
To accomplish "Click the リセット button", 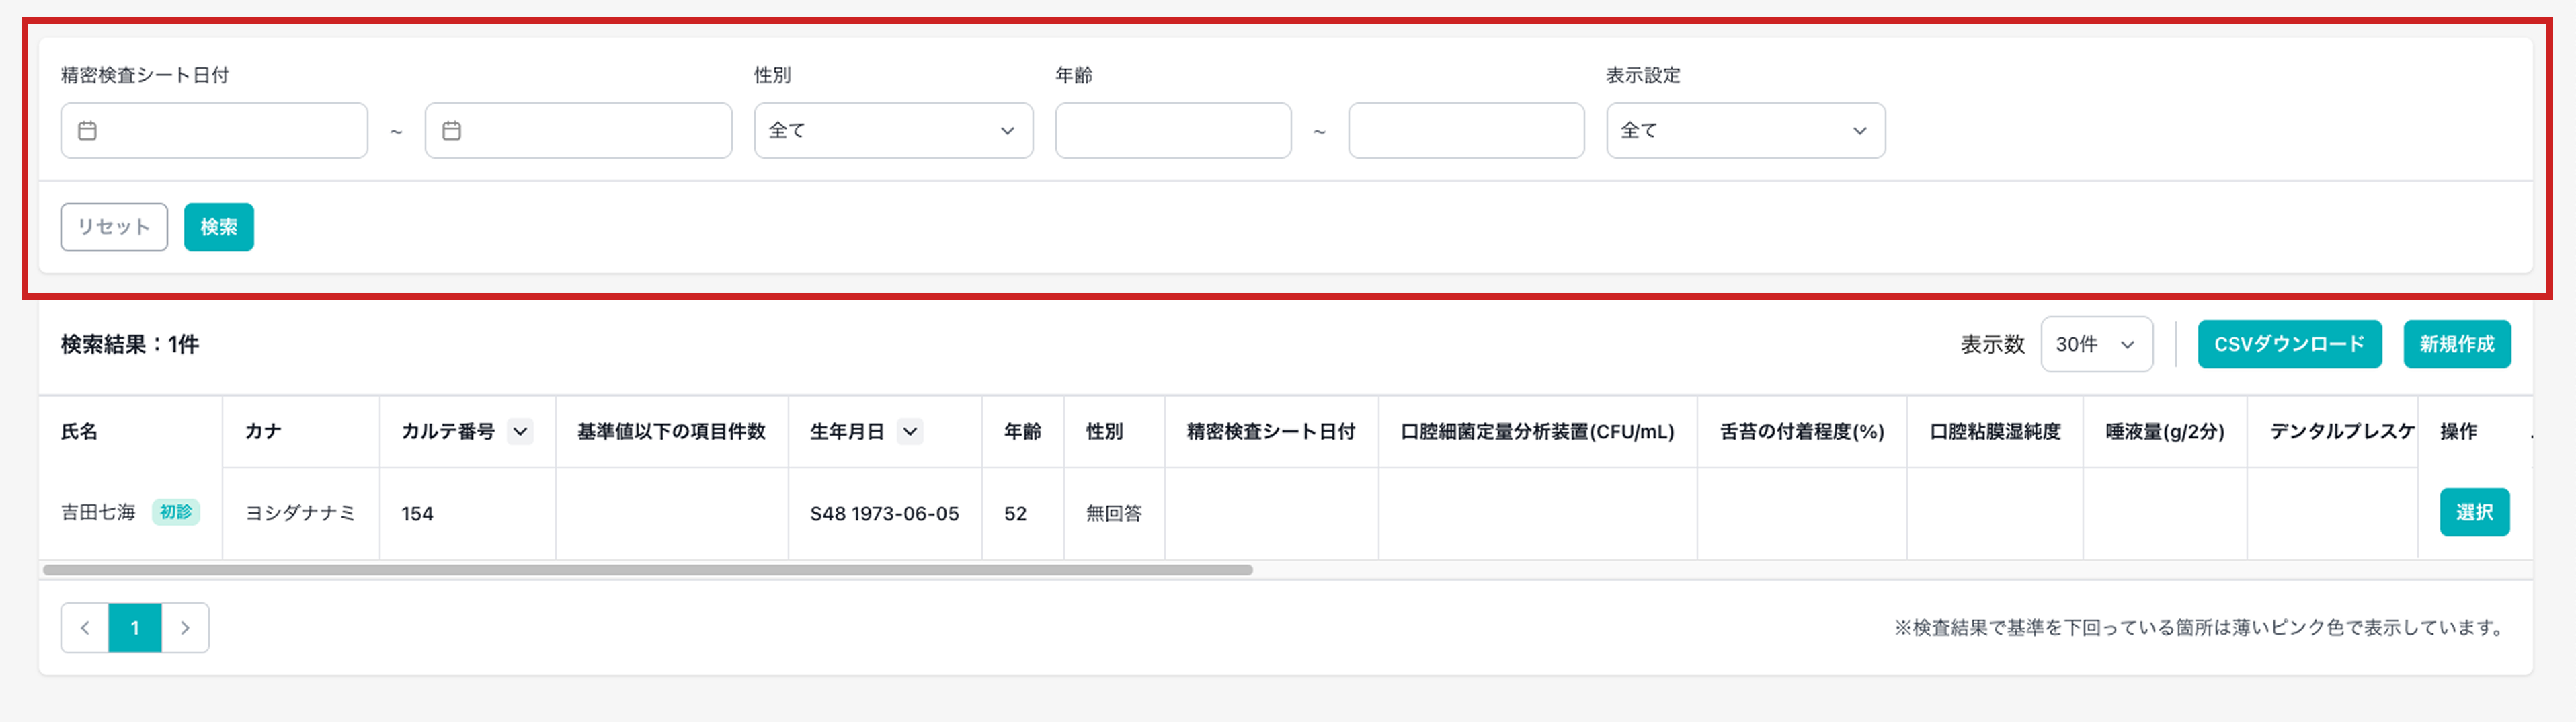I will pyautogui.click(x=114, y=227).
